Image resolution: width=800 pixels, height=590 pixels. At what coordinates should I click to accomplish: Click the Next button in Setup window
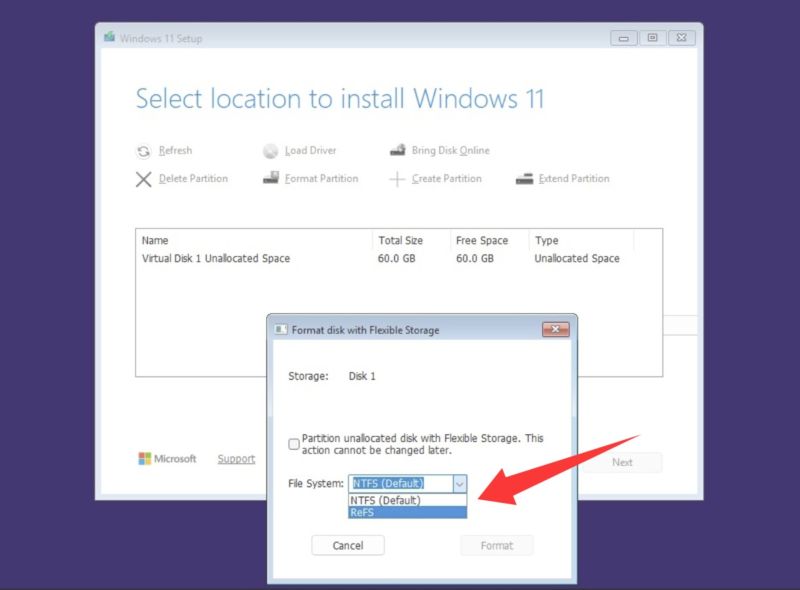click(622, 462)
